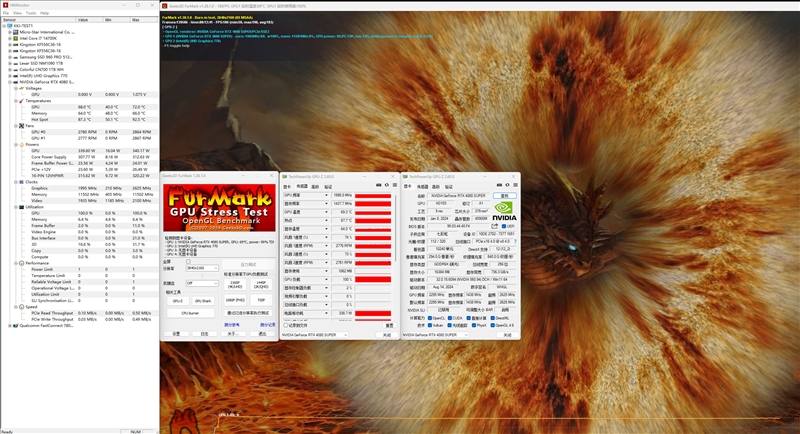Click the bus interface question mark icon
This screenshot has width=800, height=434.
515,241
